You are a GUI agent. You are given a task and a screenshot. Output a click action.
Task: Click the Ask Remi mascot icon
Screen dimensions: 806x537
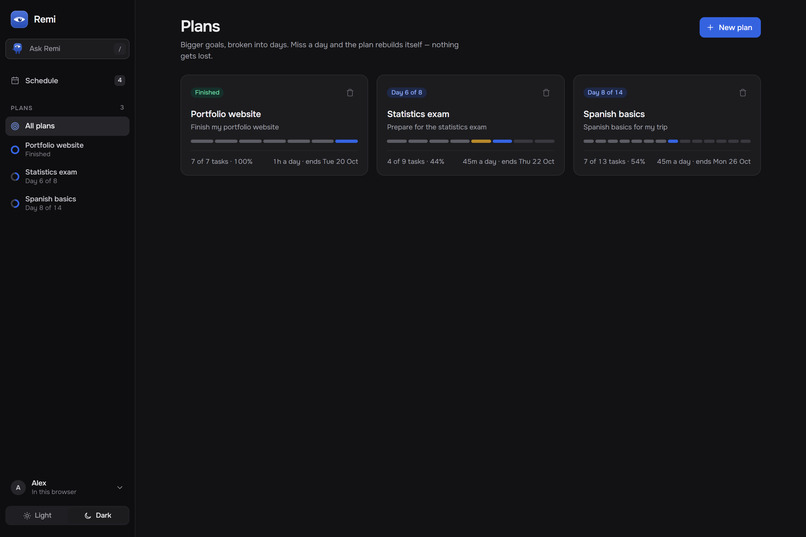pyautogui.click(x=17, y=48)
